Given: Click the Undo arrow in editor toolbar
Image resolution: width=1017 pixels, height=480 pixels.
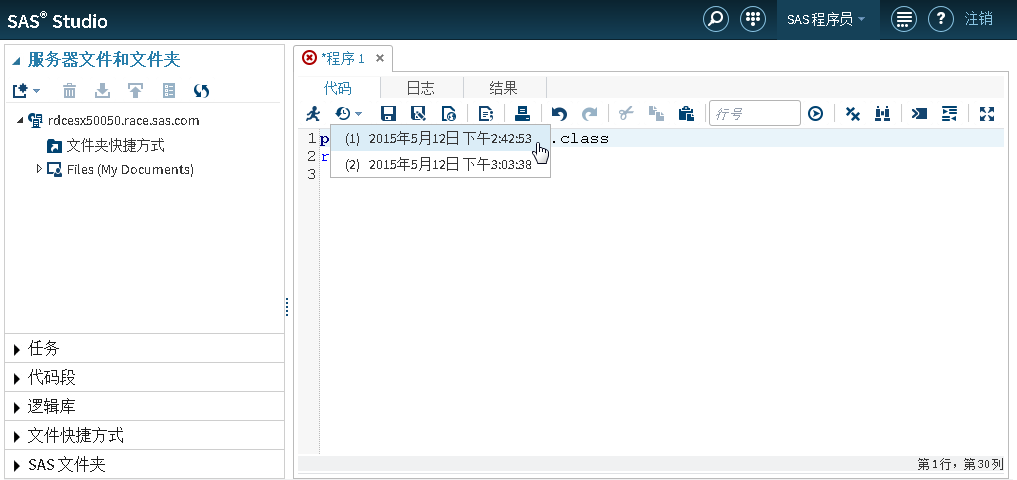Looking at the screenshot, I should 559,114.
